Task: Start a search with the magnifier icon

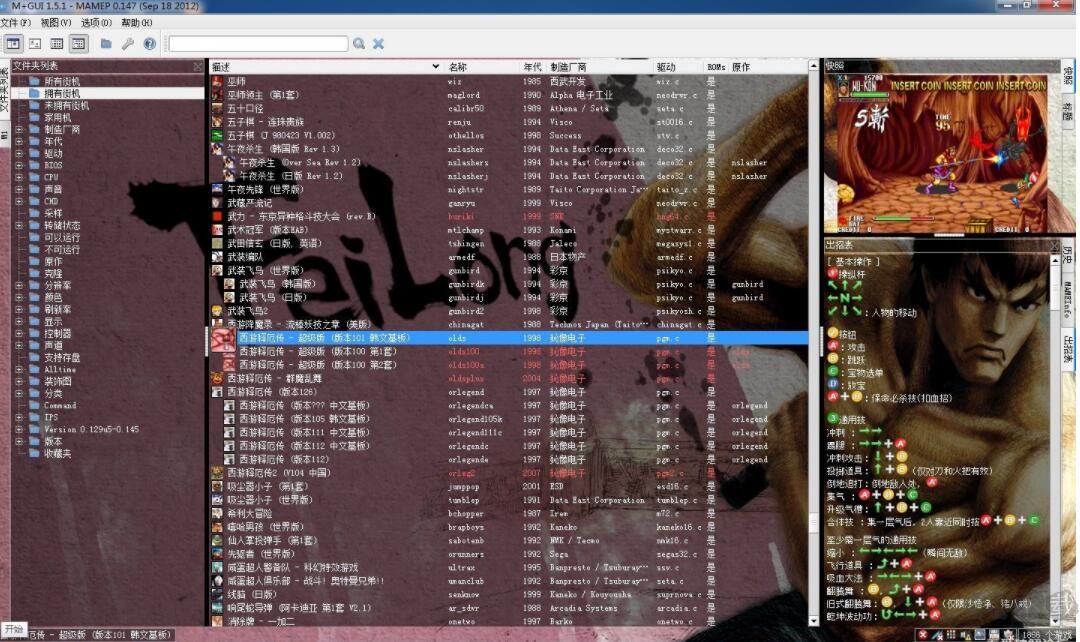Action: 358,43
